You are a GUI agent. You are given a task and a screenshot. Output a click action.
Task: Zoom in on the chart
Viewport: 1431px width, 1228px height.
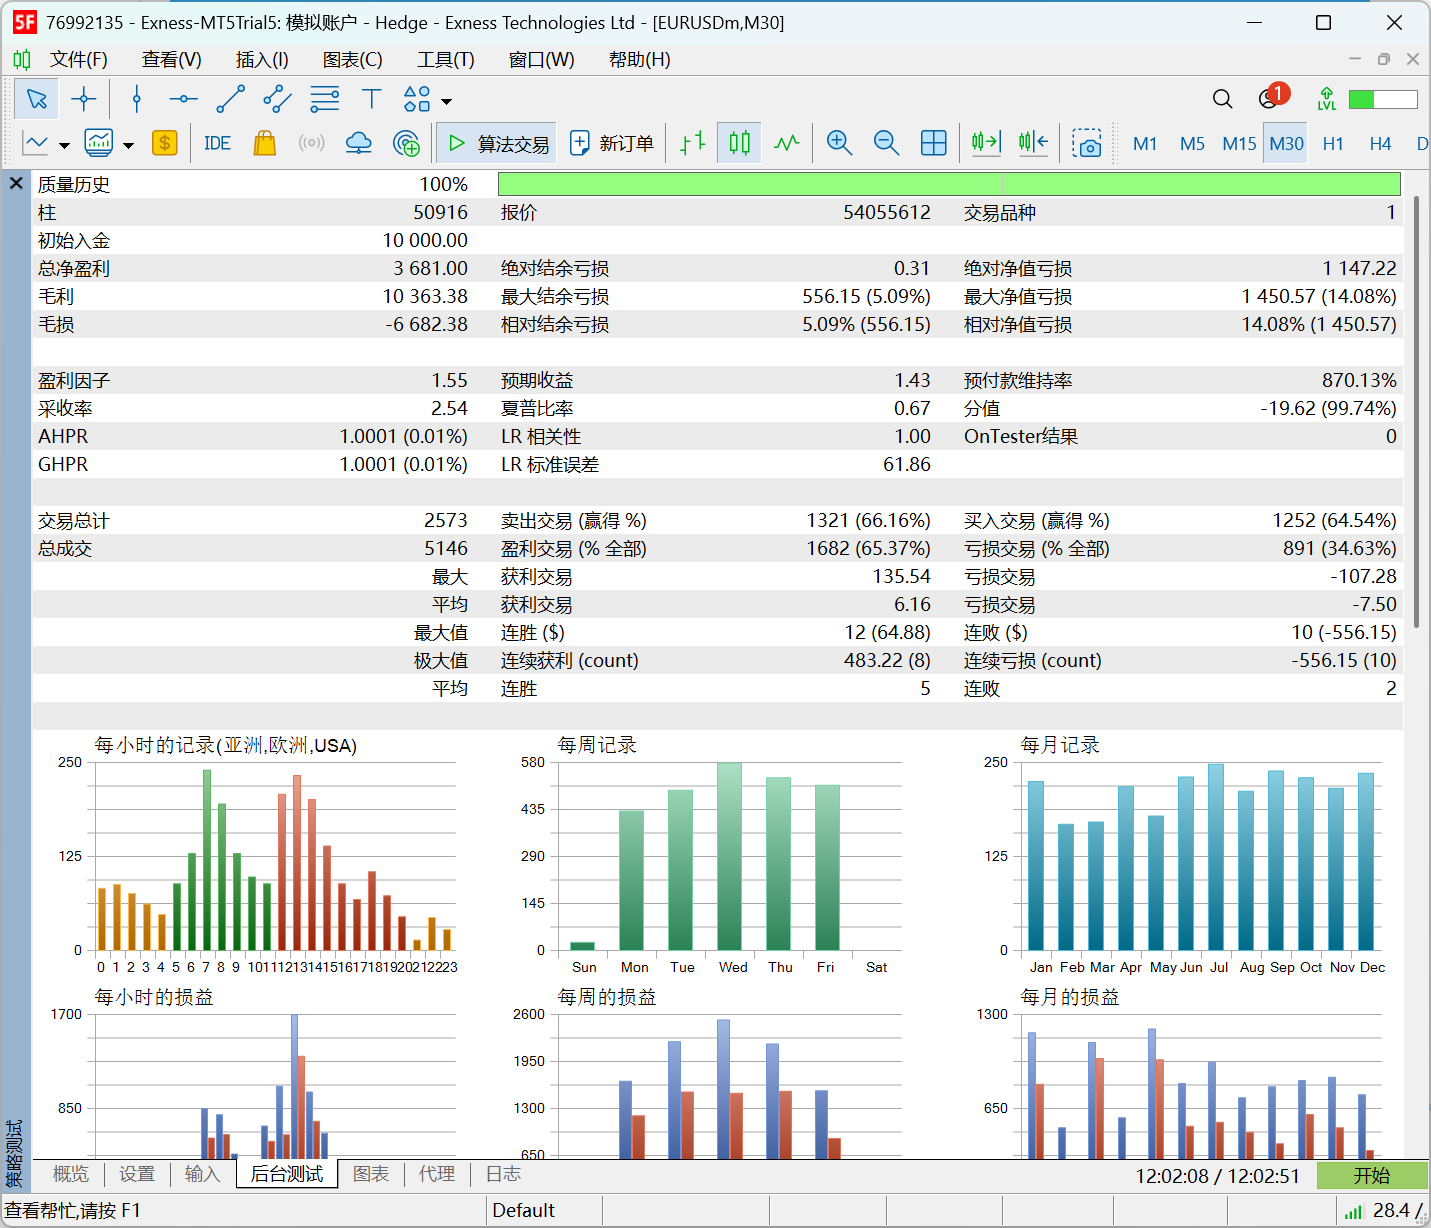tap(839, 143)
